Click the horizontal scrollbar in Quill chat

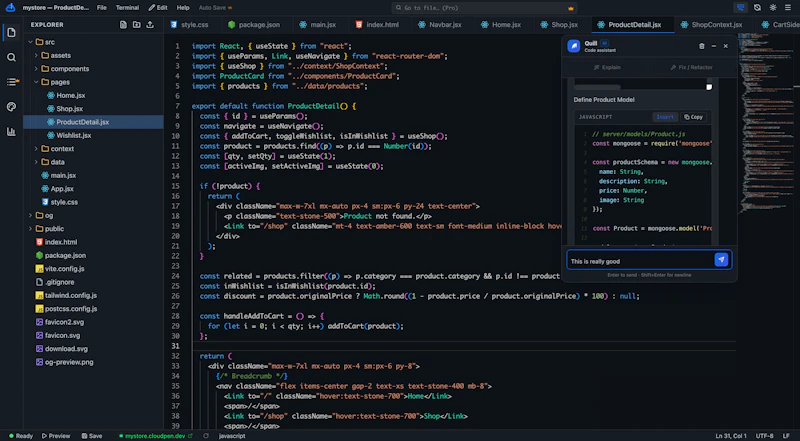[x=597, y=87]
